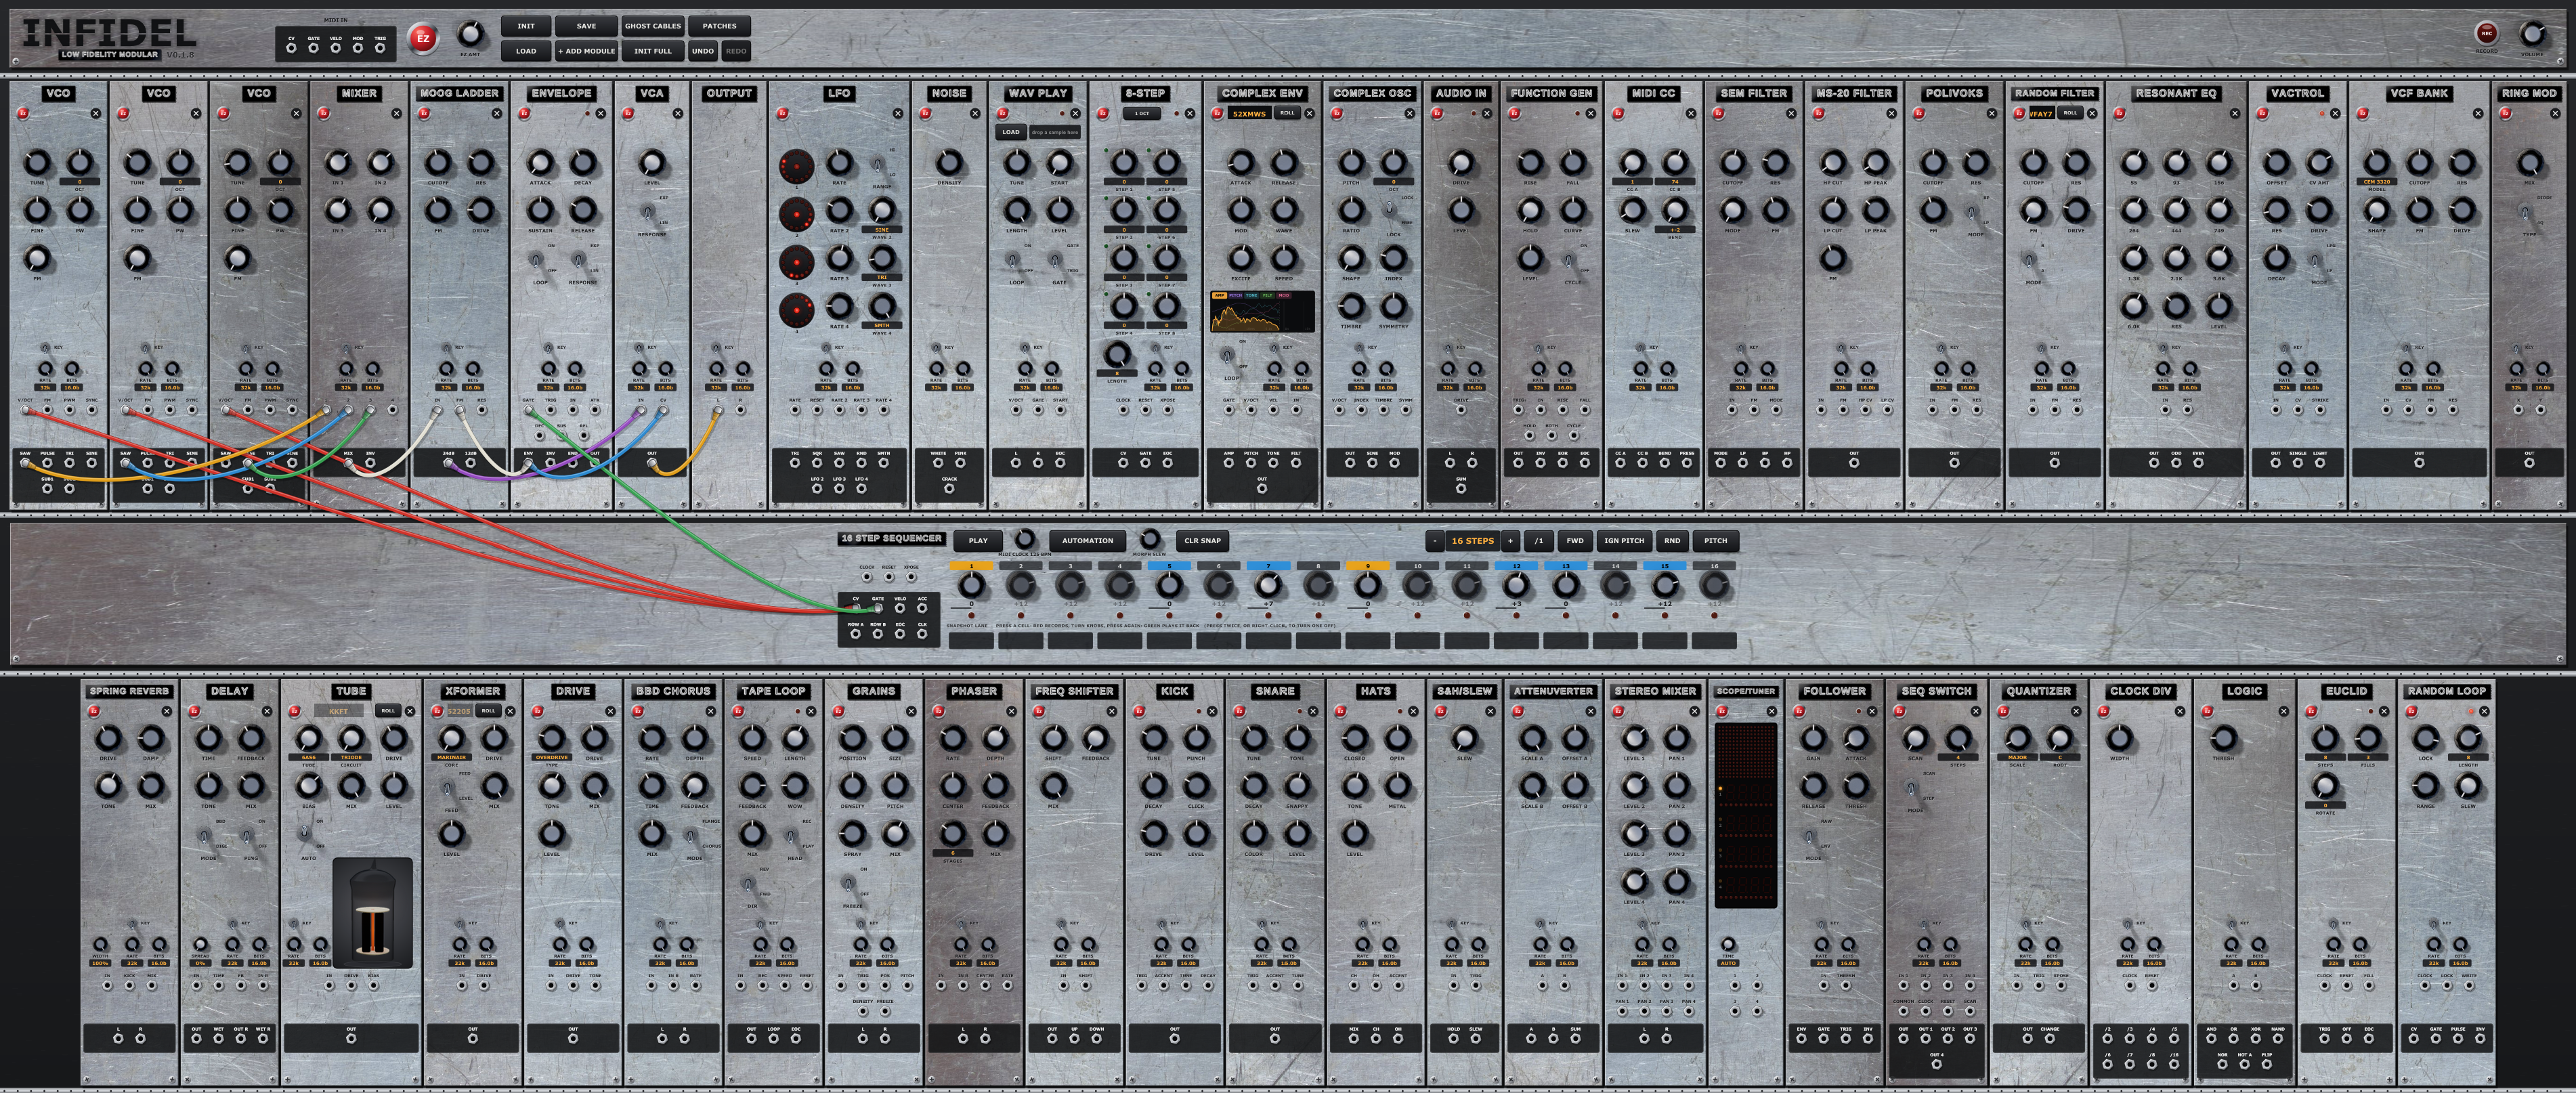This screenshot has height=1093, width=2576.
Task: Close the SPRING REVERB module
Action: click(x=167, y=711)
